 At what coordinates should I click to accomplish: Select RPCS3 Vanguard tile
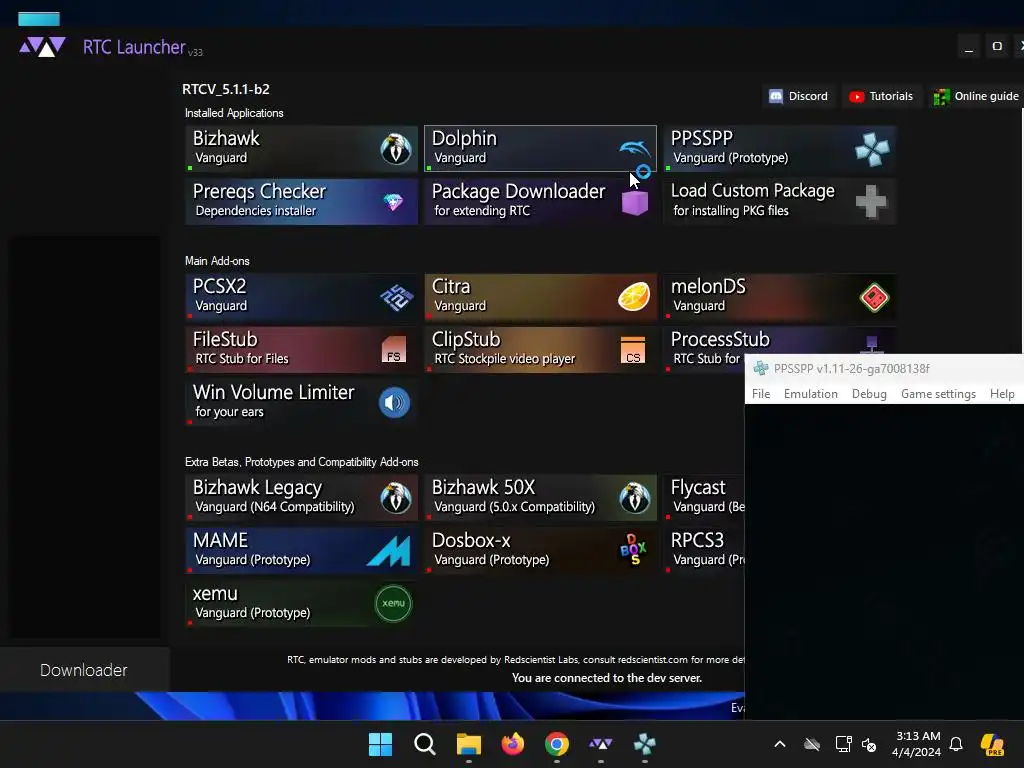704,551
